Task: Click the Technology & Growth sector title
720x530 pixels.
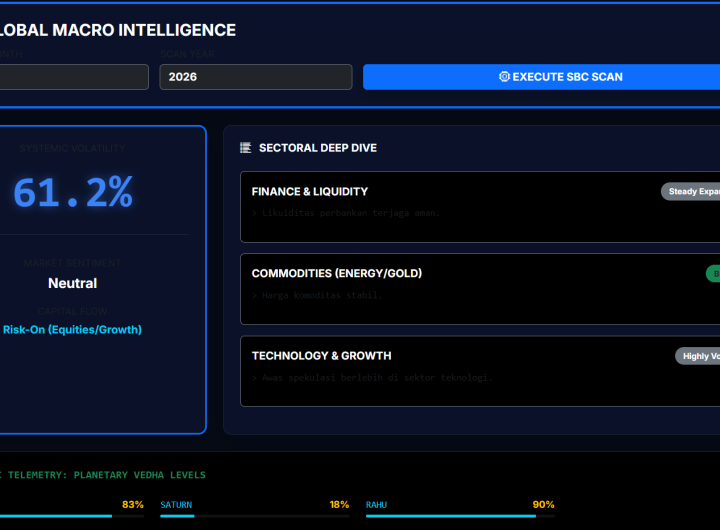Action: click(321, 355)
